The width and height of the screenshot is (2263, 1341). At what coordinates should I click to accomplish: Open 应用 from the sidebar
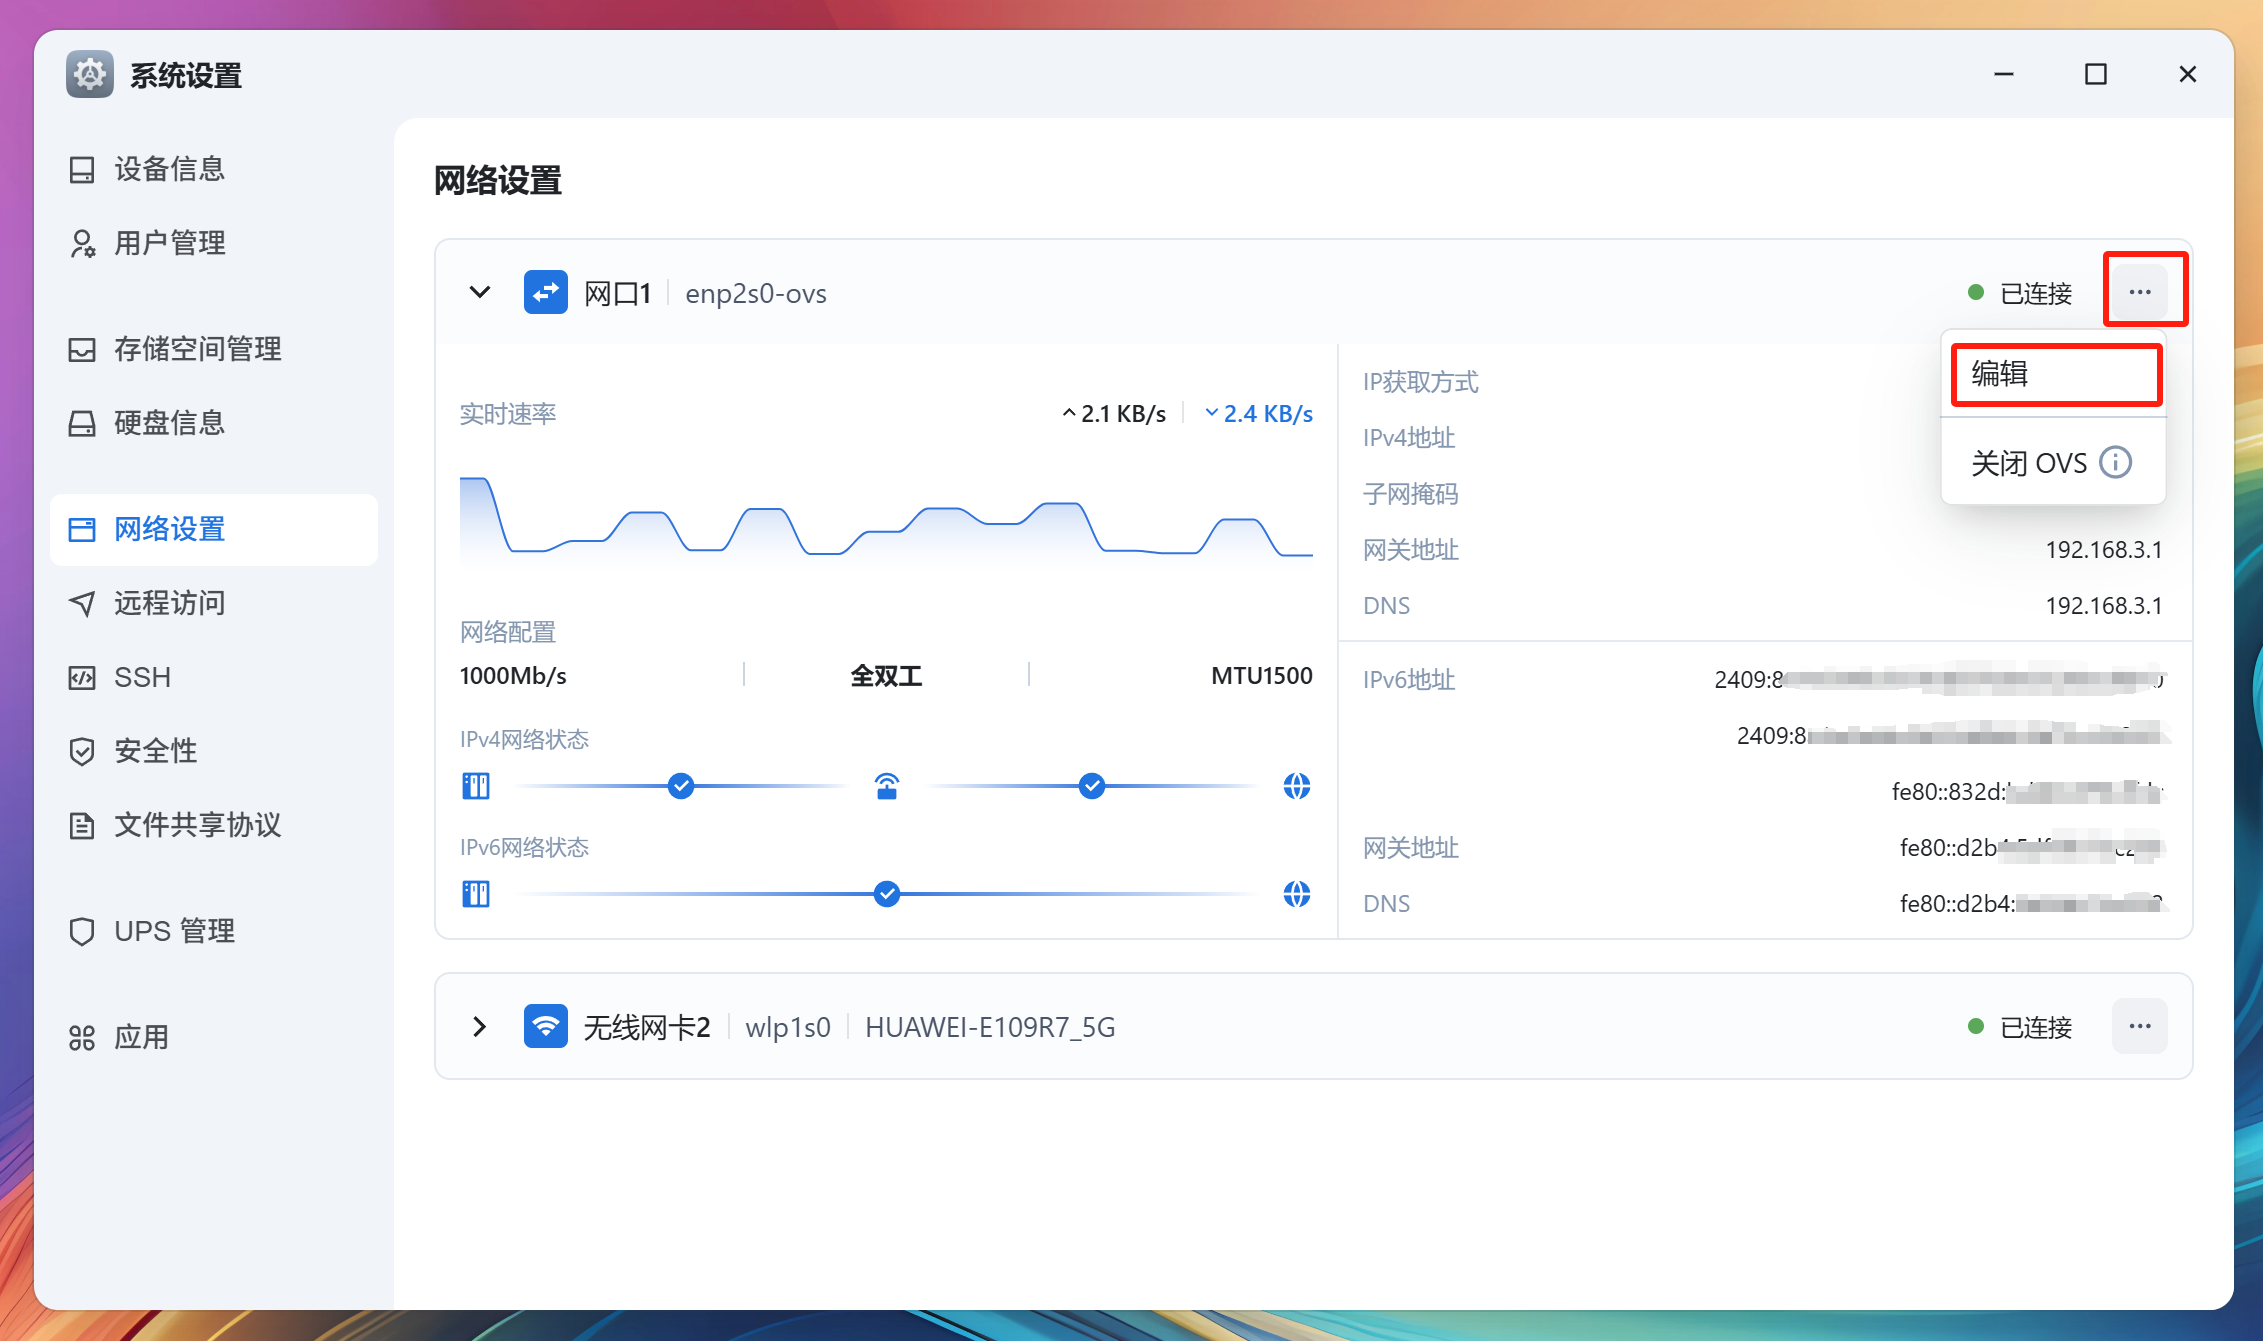pos(142,1037)
